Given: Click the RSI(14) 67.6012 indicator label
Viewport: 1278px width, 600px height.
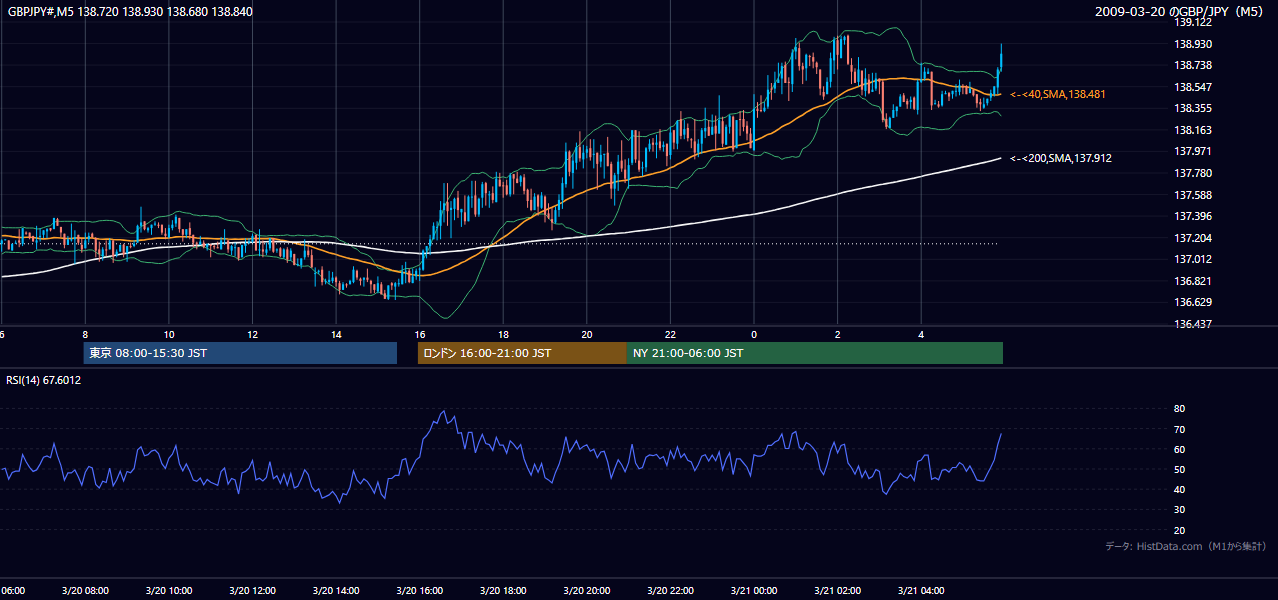Looking at the screenshot, I should [x=44, y=380].
